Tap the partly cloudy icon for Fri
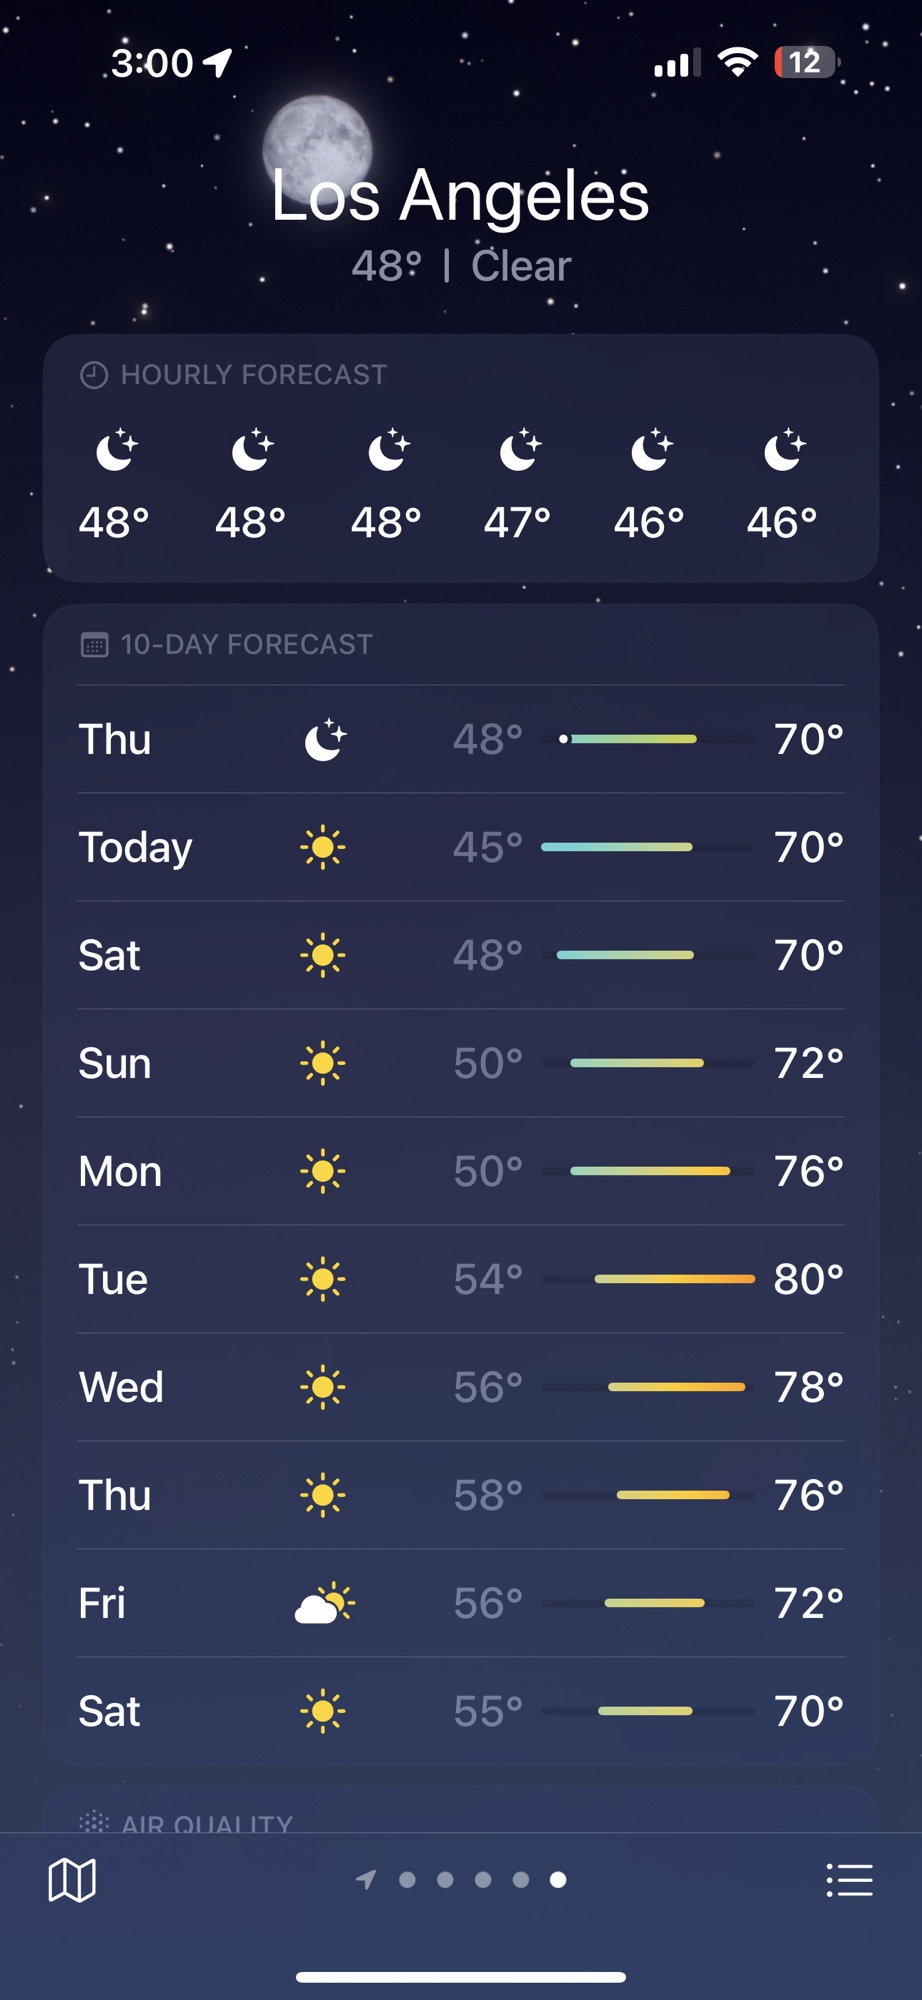This screenshot has height=2000, width=922. tap(324, 1603)
